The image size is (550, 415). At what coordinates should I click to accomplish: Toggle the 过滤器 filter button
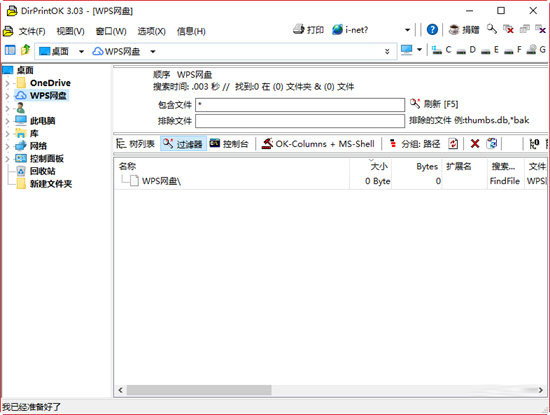click(183, 144)
